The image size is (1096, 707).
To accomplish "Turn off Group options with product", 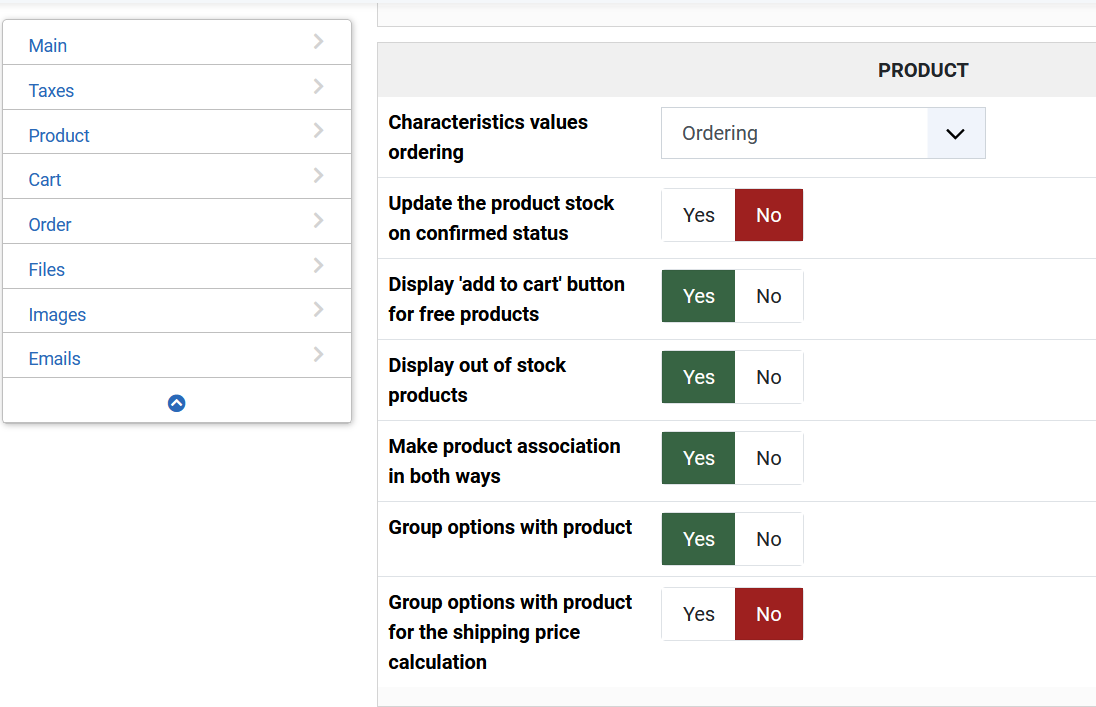I will pyautogui.click(x=768, y=539).
